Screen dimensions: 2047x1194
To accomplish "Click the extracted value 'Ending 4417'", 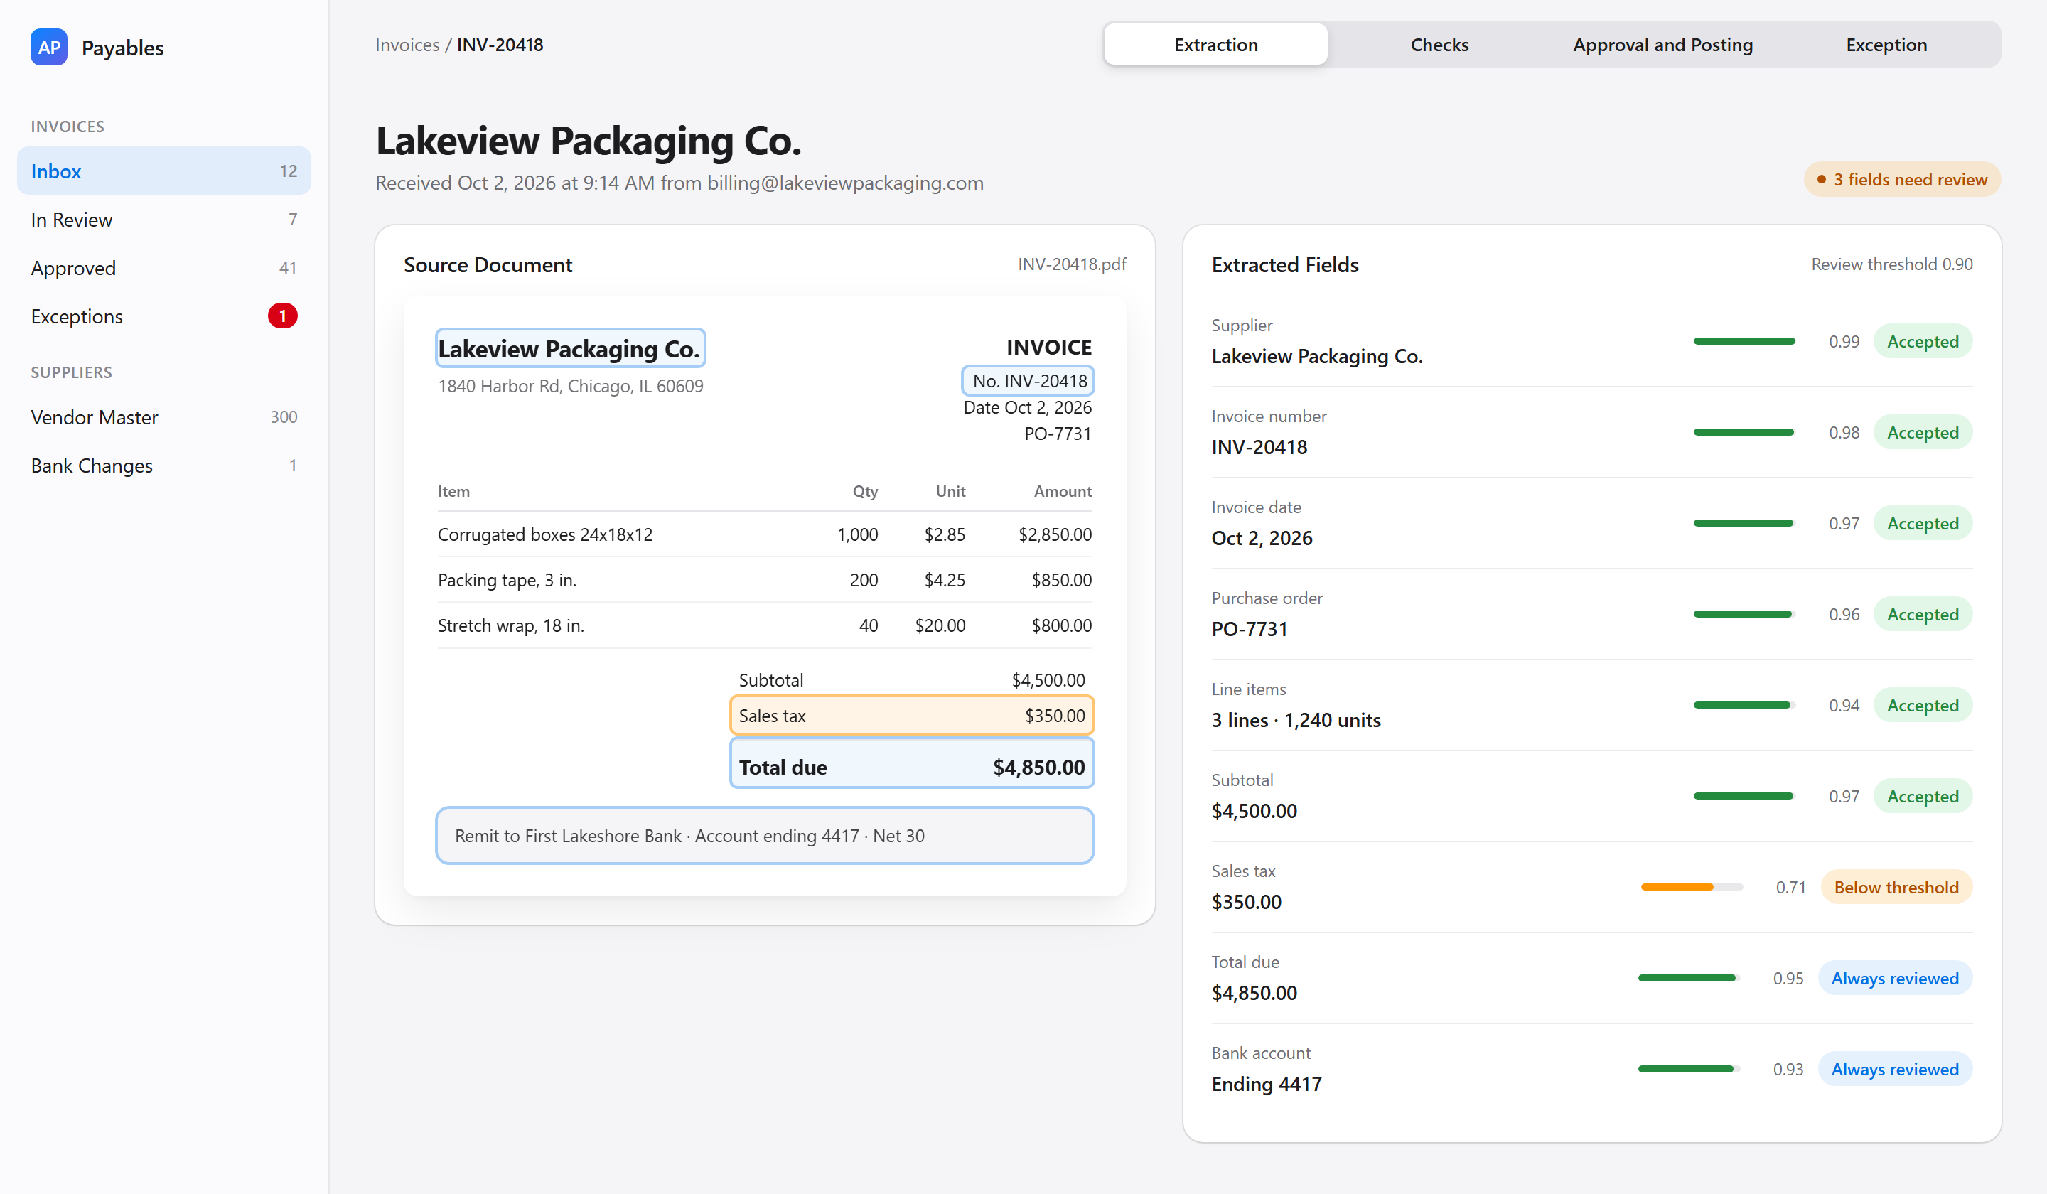I will 1266,1085.
